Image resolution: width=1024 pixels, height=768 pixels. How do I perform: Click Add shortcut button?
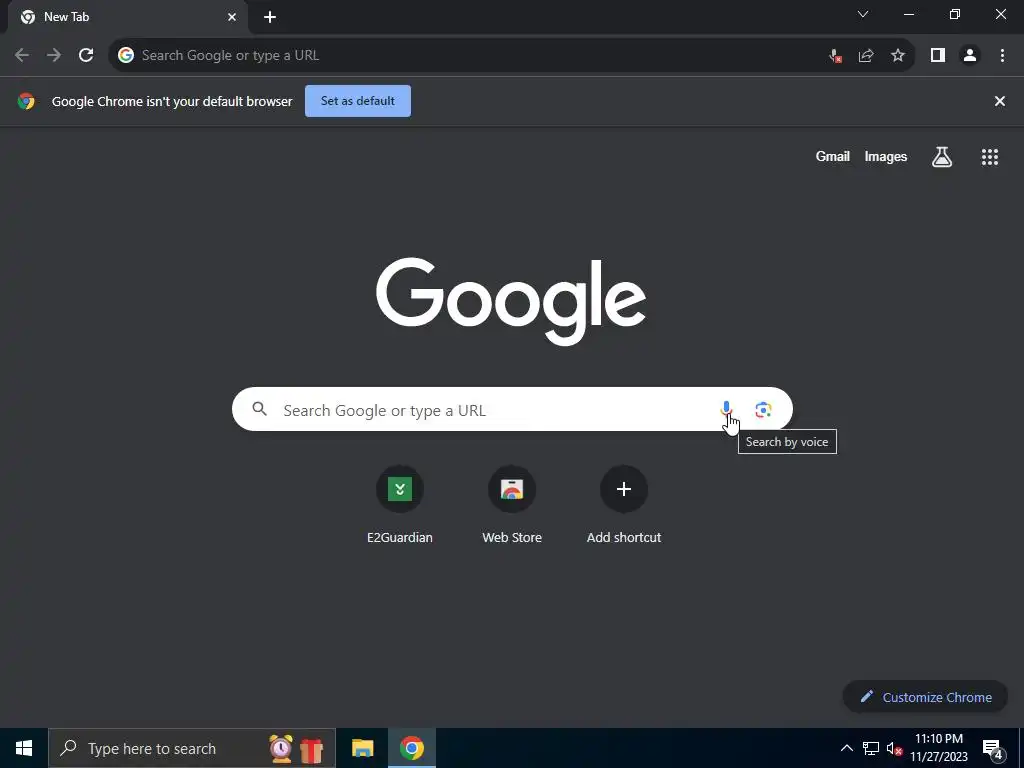tap(624, 504)
